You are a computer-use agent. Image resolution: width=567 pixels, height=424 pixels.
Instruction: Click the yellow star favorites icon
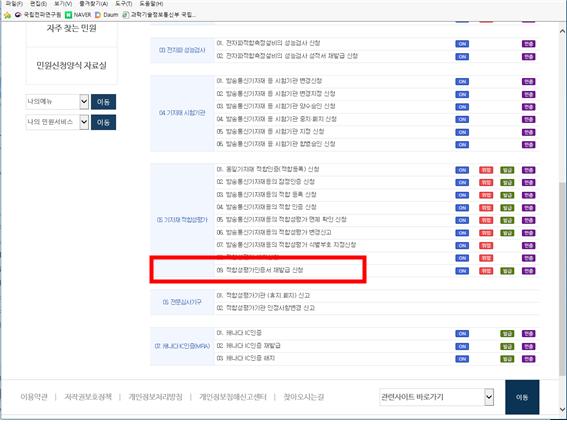pyautogui.click(x=7, y=15)
